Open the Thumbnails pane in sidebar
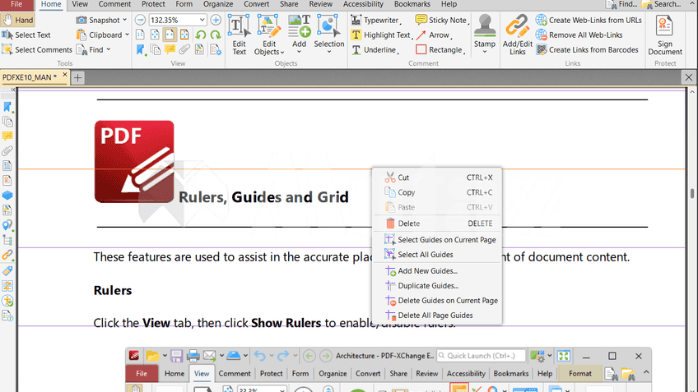698x392 pixels. click(x=8, y=121)
